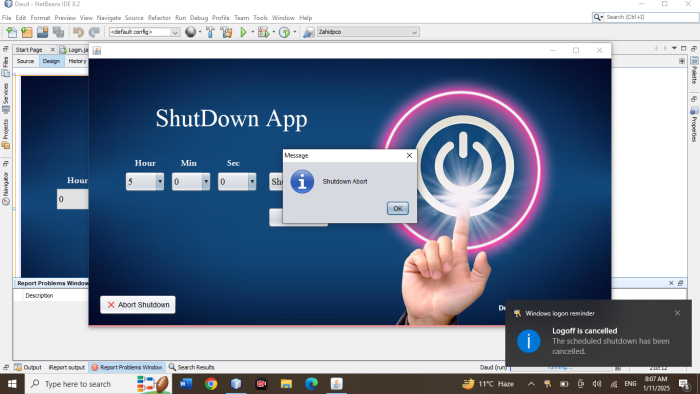
Task: Open Microsoft Edge from taskbar
Action: click(311, 384)
